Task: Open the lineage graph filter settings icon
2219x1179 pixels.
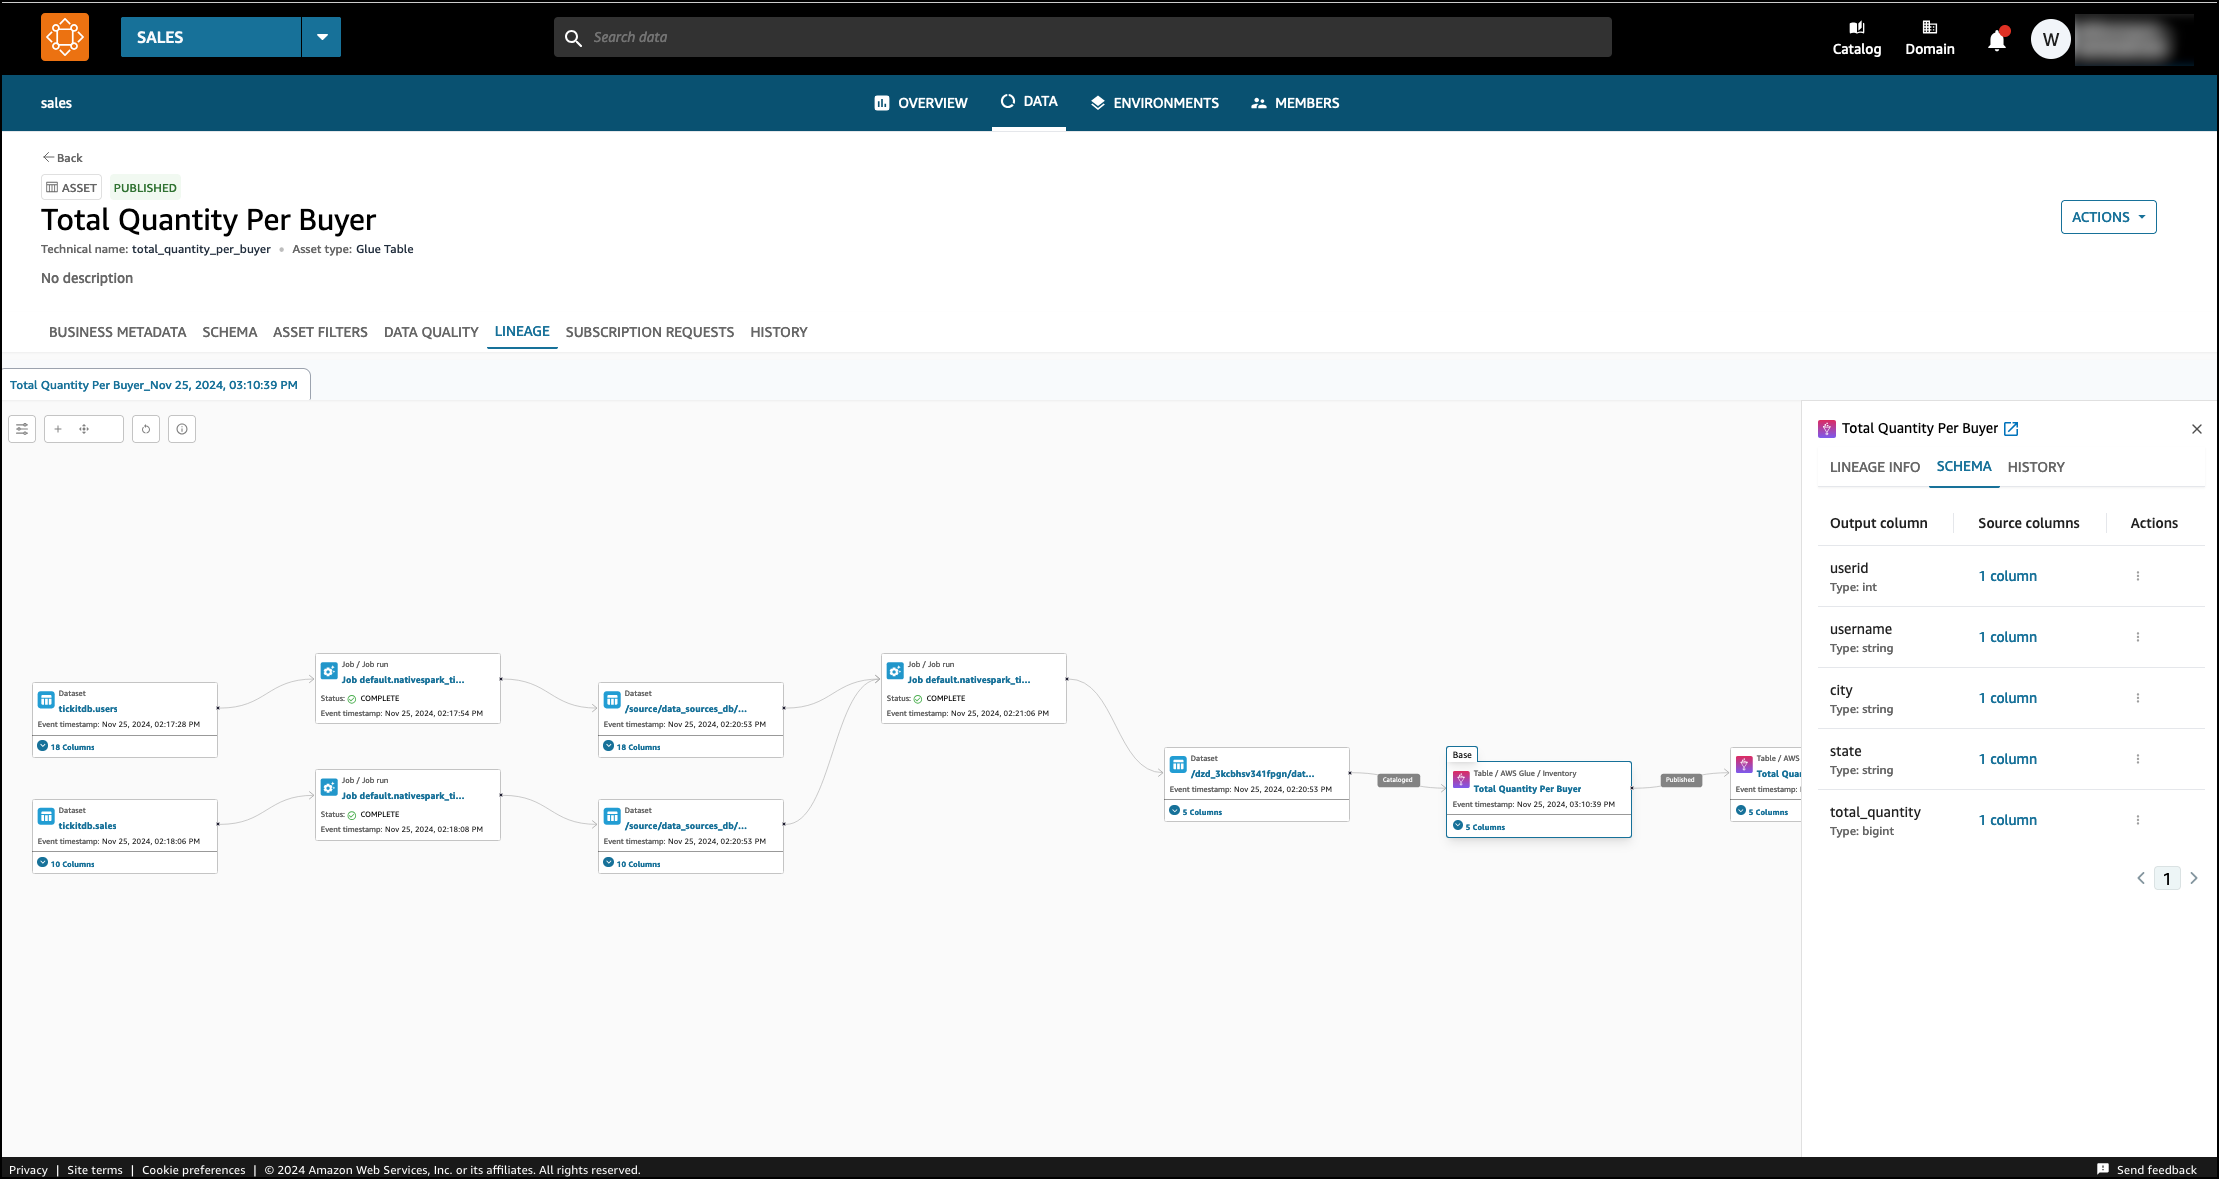Action: [22, 429]
